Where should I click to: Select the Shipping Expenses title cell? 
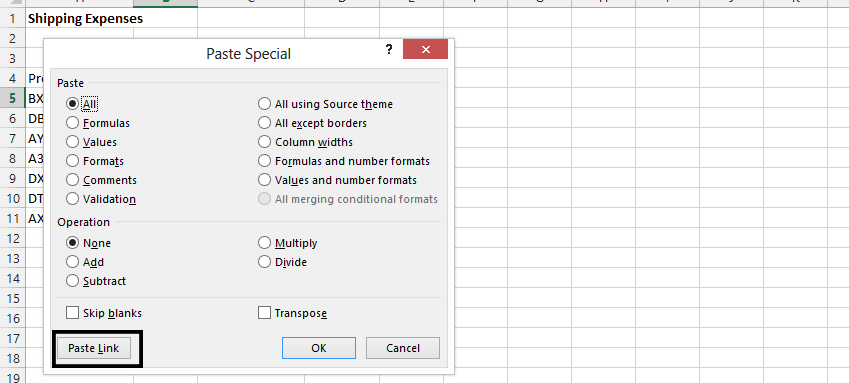(79, 18)
